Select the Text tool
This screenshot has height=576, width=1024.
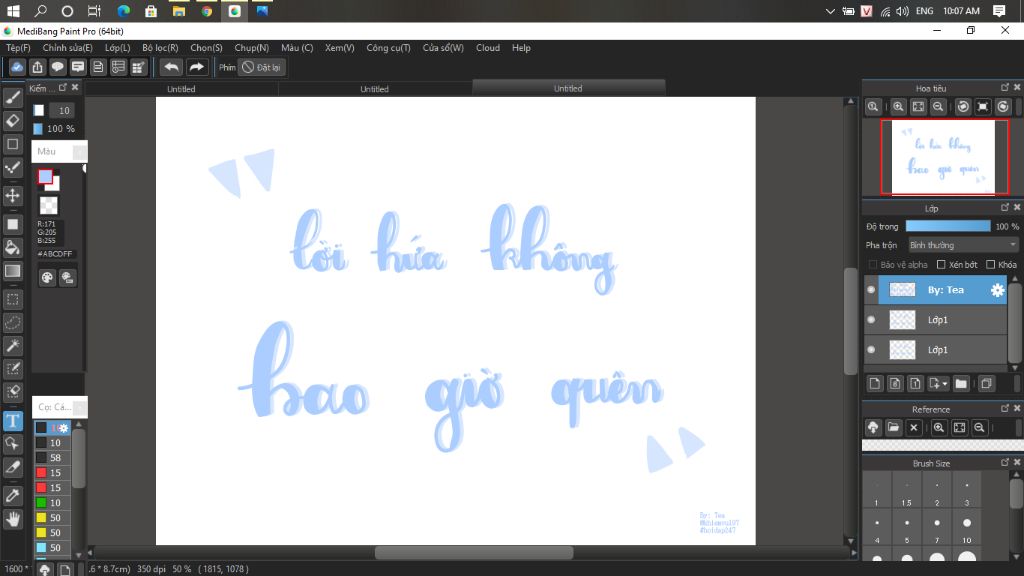click(12, 421)
